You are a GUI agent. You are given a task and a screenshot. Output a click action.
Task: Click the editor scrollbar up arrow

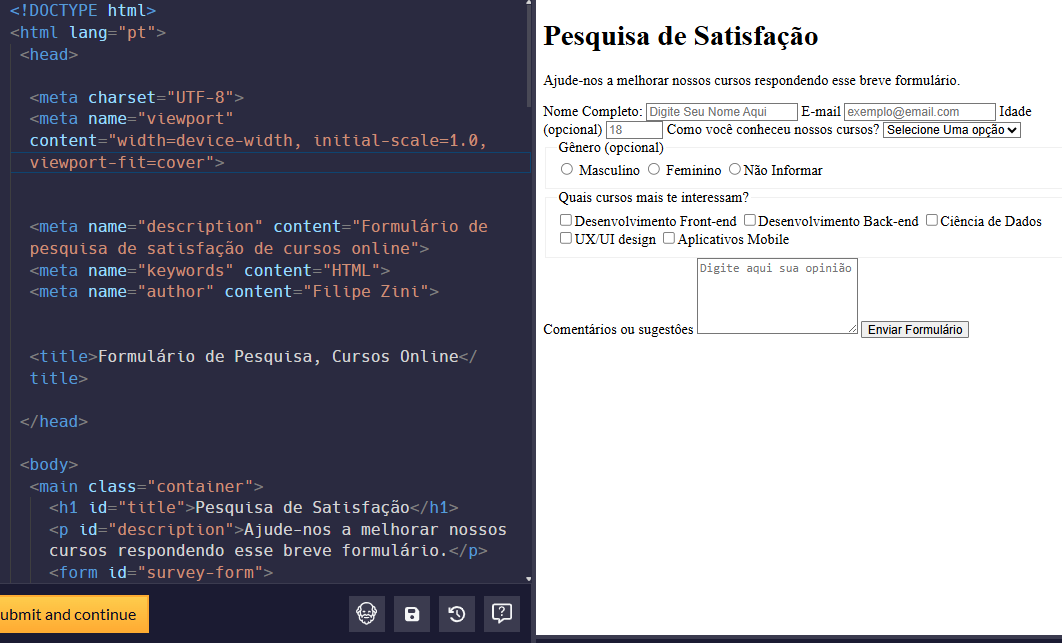(x=529, y=3)
